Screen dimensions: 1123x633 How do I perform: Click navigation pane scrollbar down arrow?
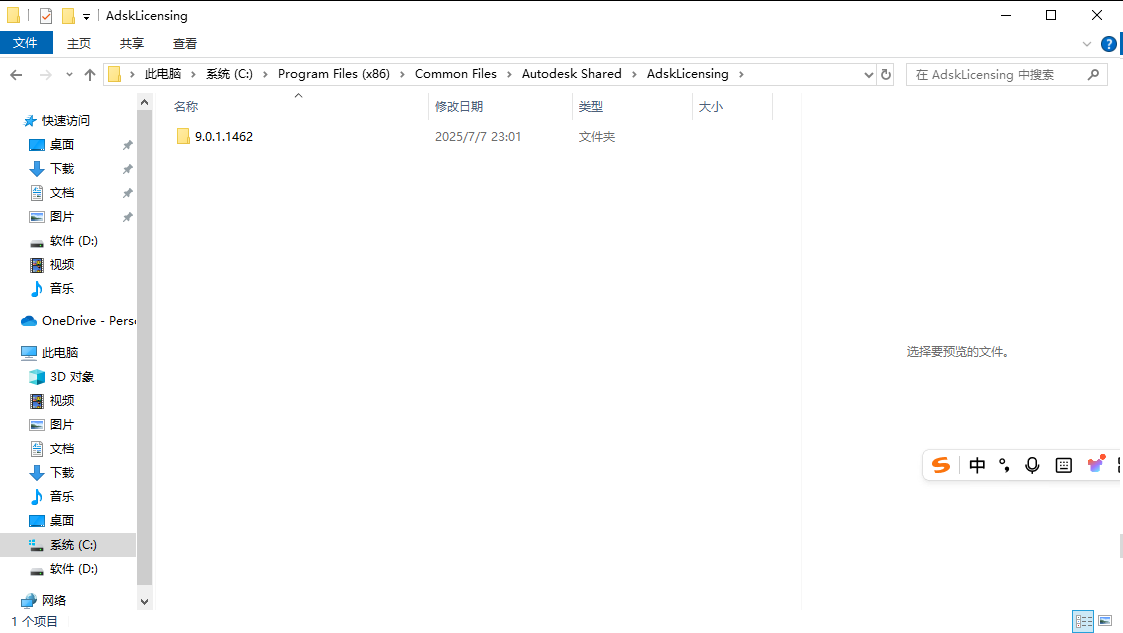(x=145, y=601)
